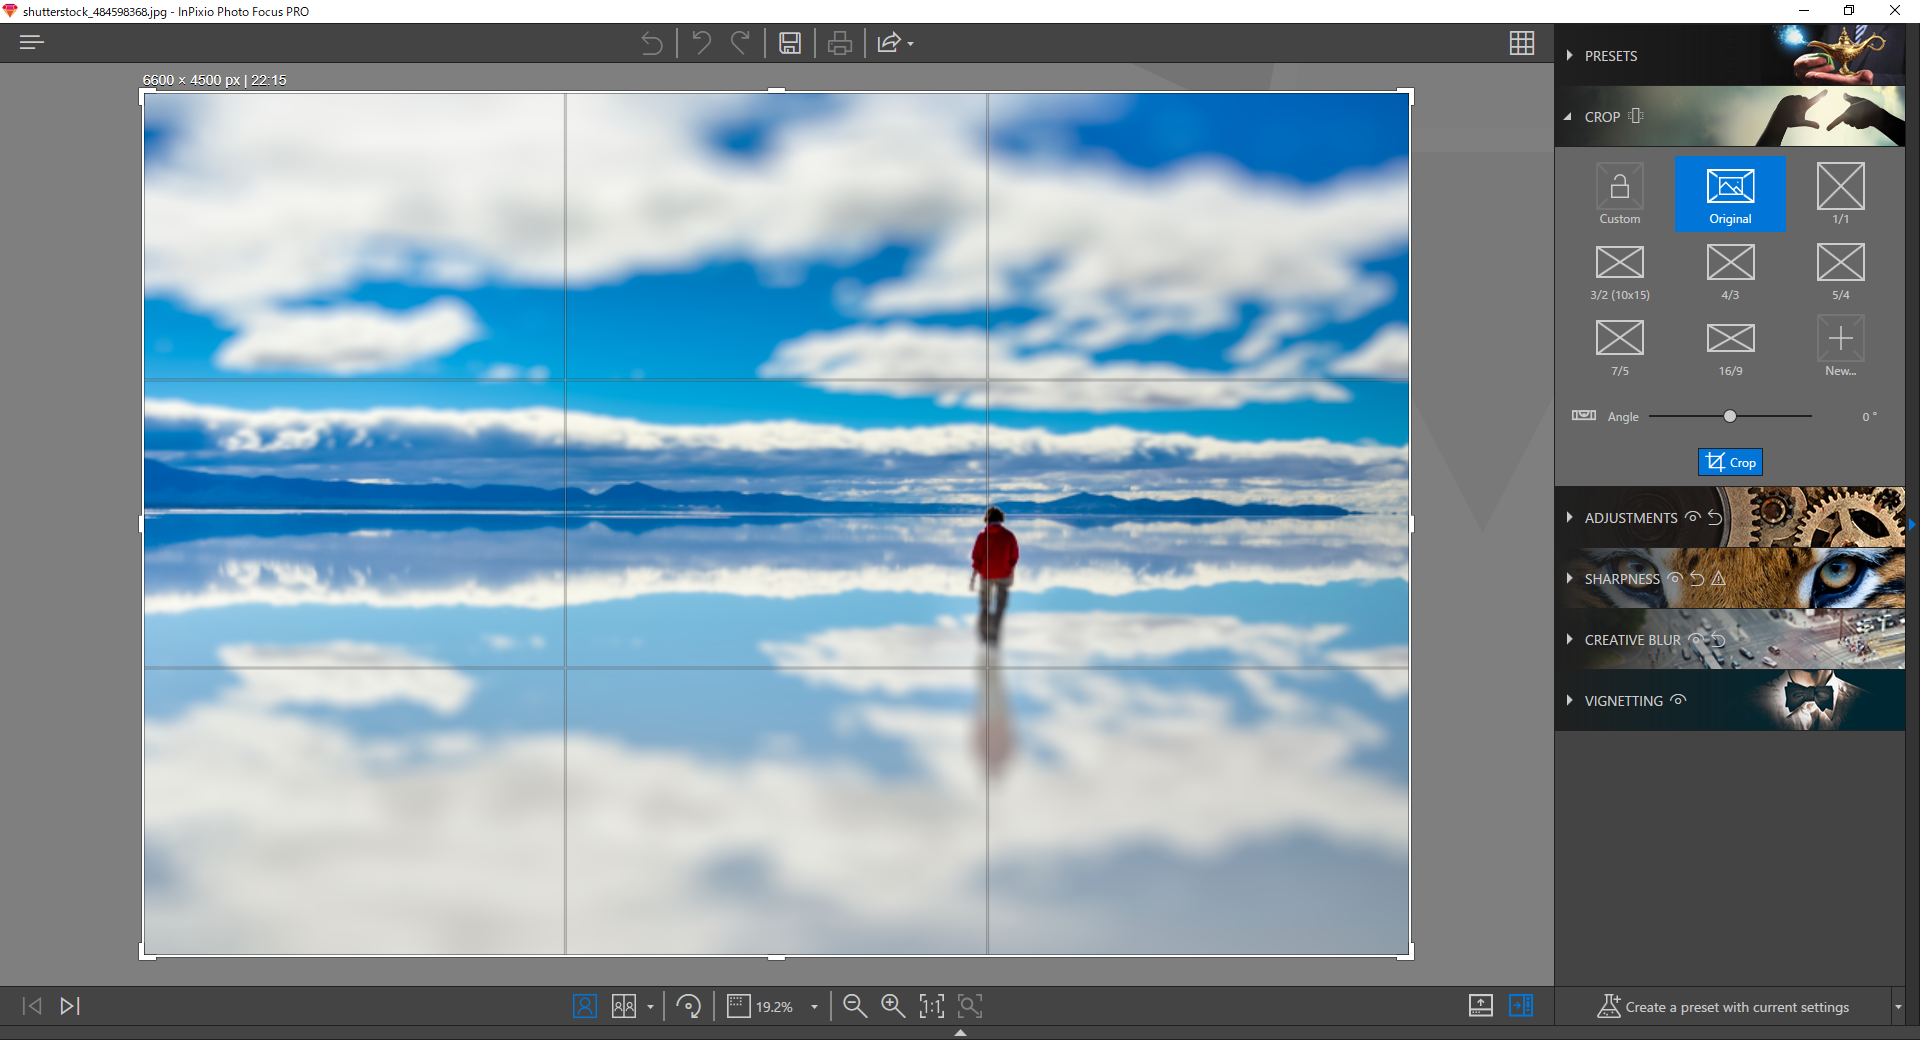Click the Angle slider handle
This screenshot has width=1920, height=1040.
(x=1730, y=416)
